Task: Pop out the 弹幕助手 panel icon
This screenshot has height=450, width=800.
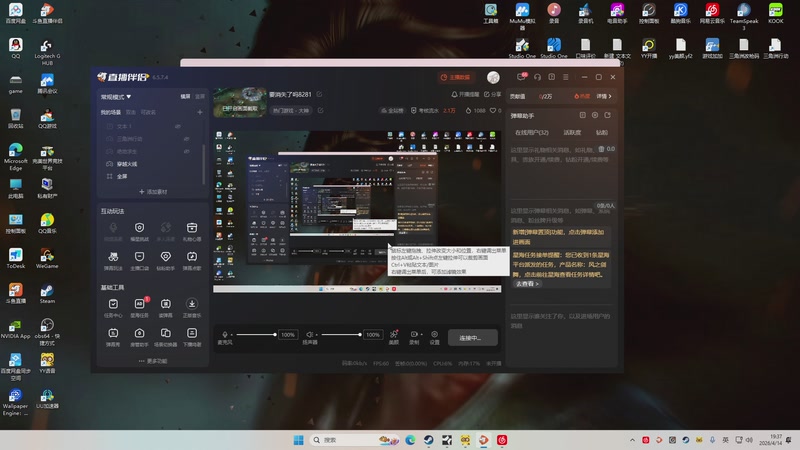Action: (608, 115)
